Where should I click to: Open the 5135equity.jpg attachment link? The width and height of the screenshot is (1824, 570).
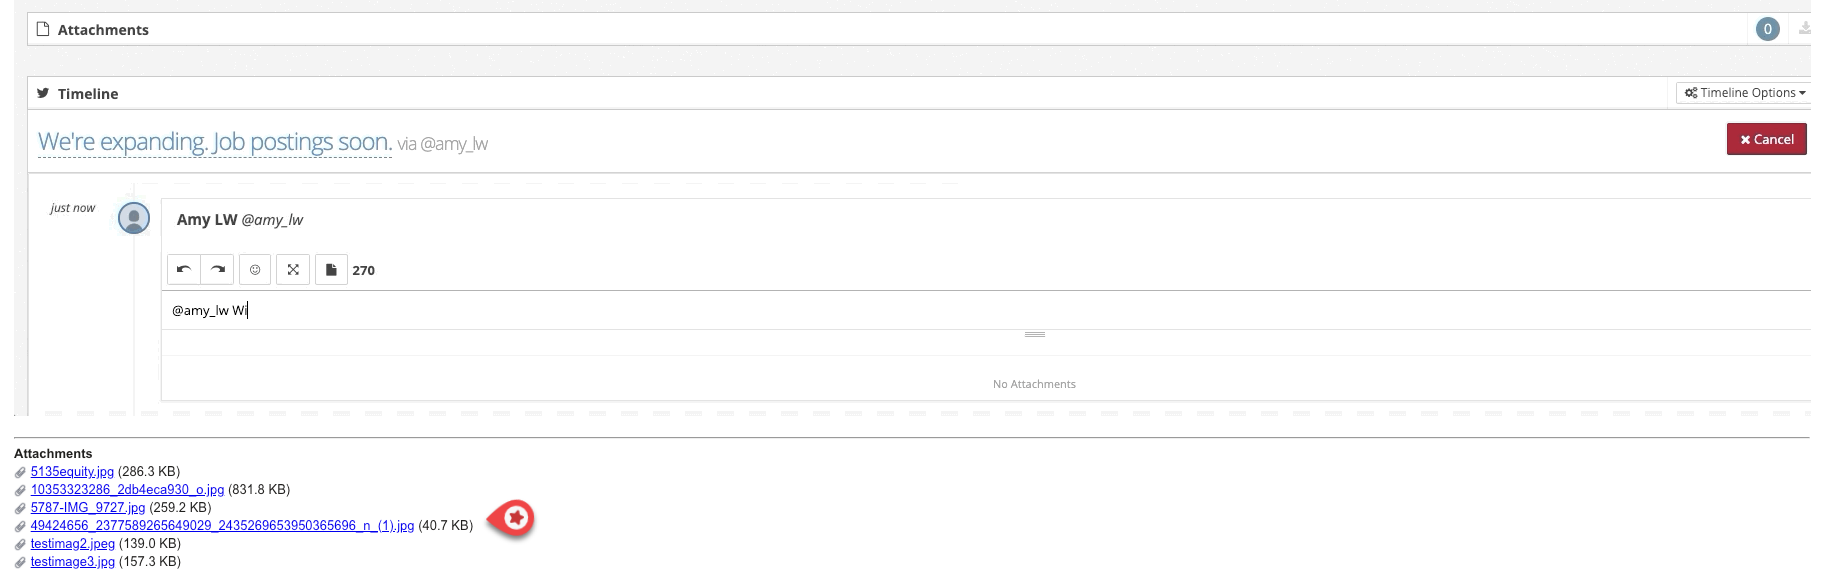point(72,472)
